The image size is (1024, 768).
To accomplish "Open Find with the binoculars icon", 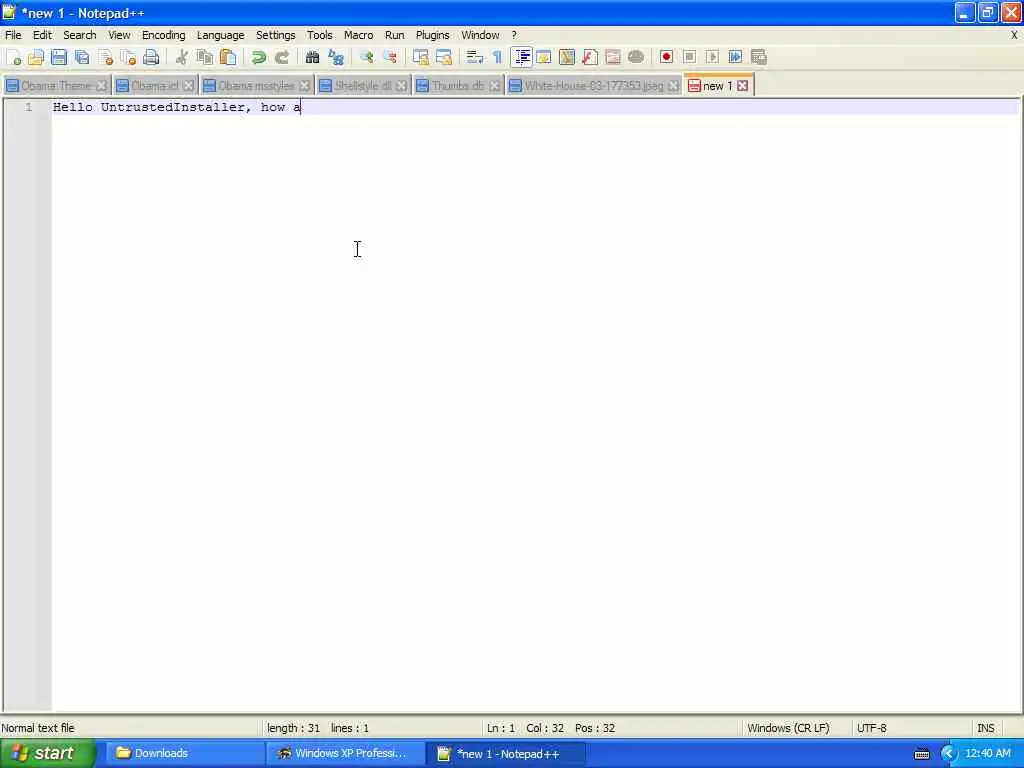I will (312, 57).
